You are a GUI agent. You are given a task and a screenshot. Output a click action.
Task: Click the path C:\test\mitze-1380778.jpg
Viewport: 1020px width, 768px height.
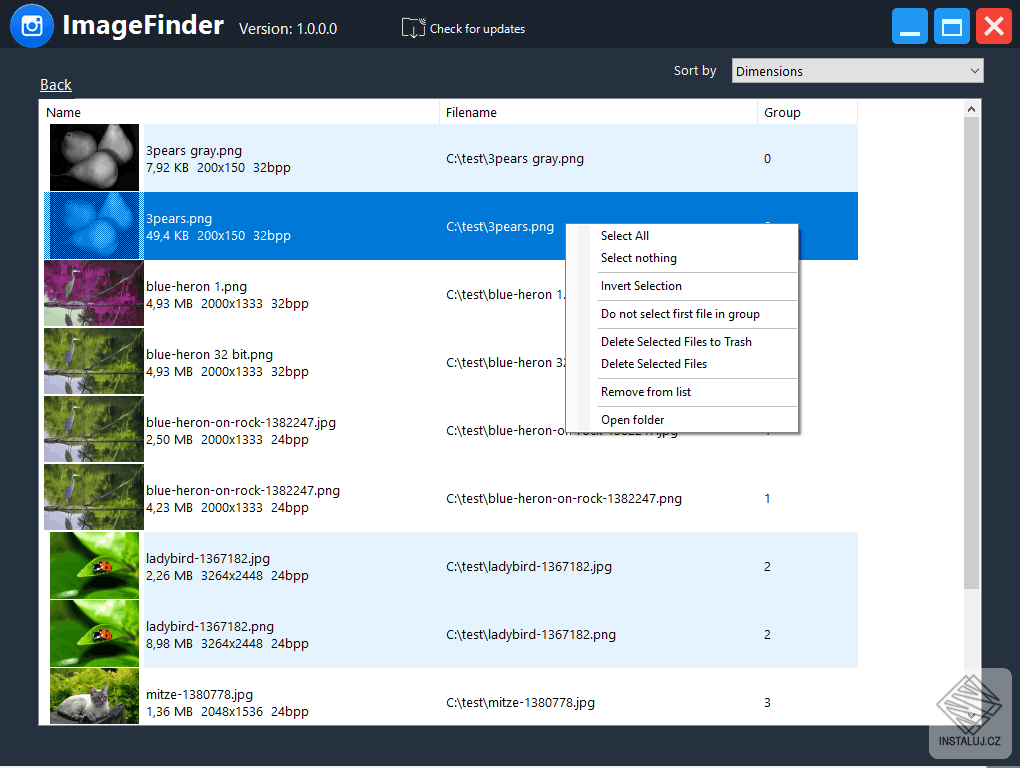pyautogui.click(x=520, y=702)
